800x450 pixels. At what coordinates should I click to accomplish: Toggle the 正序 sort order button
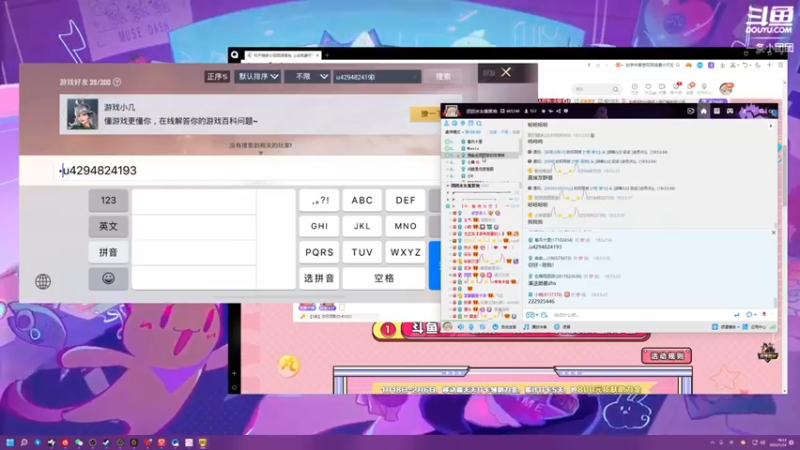(x=217, y=77)
